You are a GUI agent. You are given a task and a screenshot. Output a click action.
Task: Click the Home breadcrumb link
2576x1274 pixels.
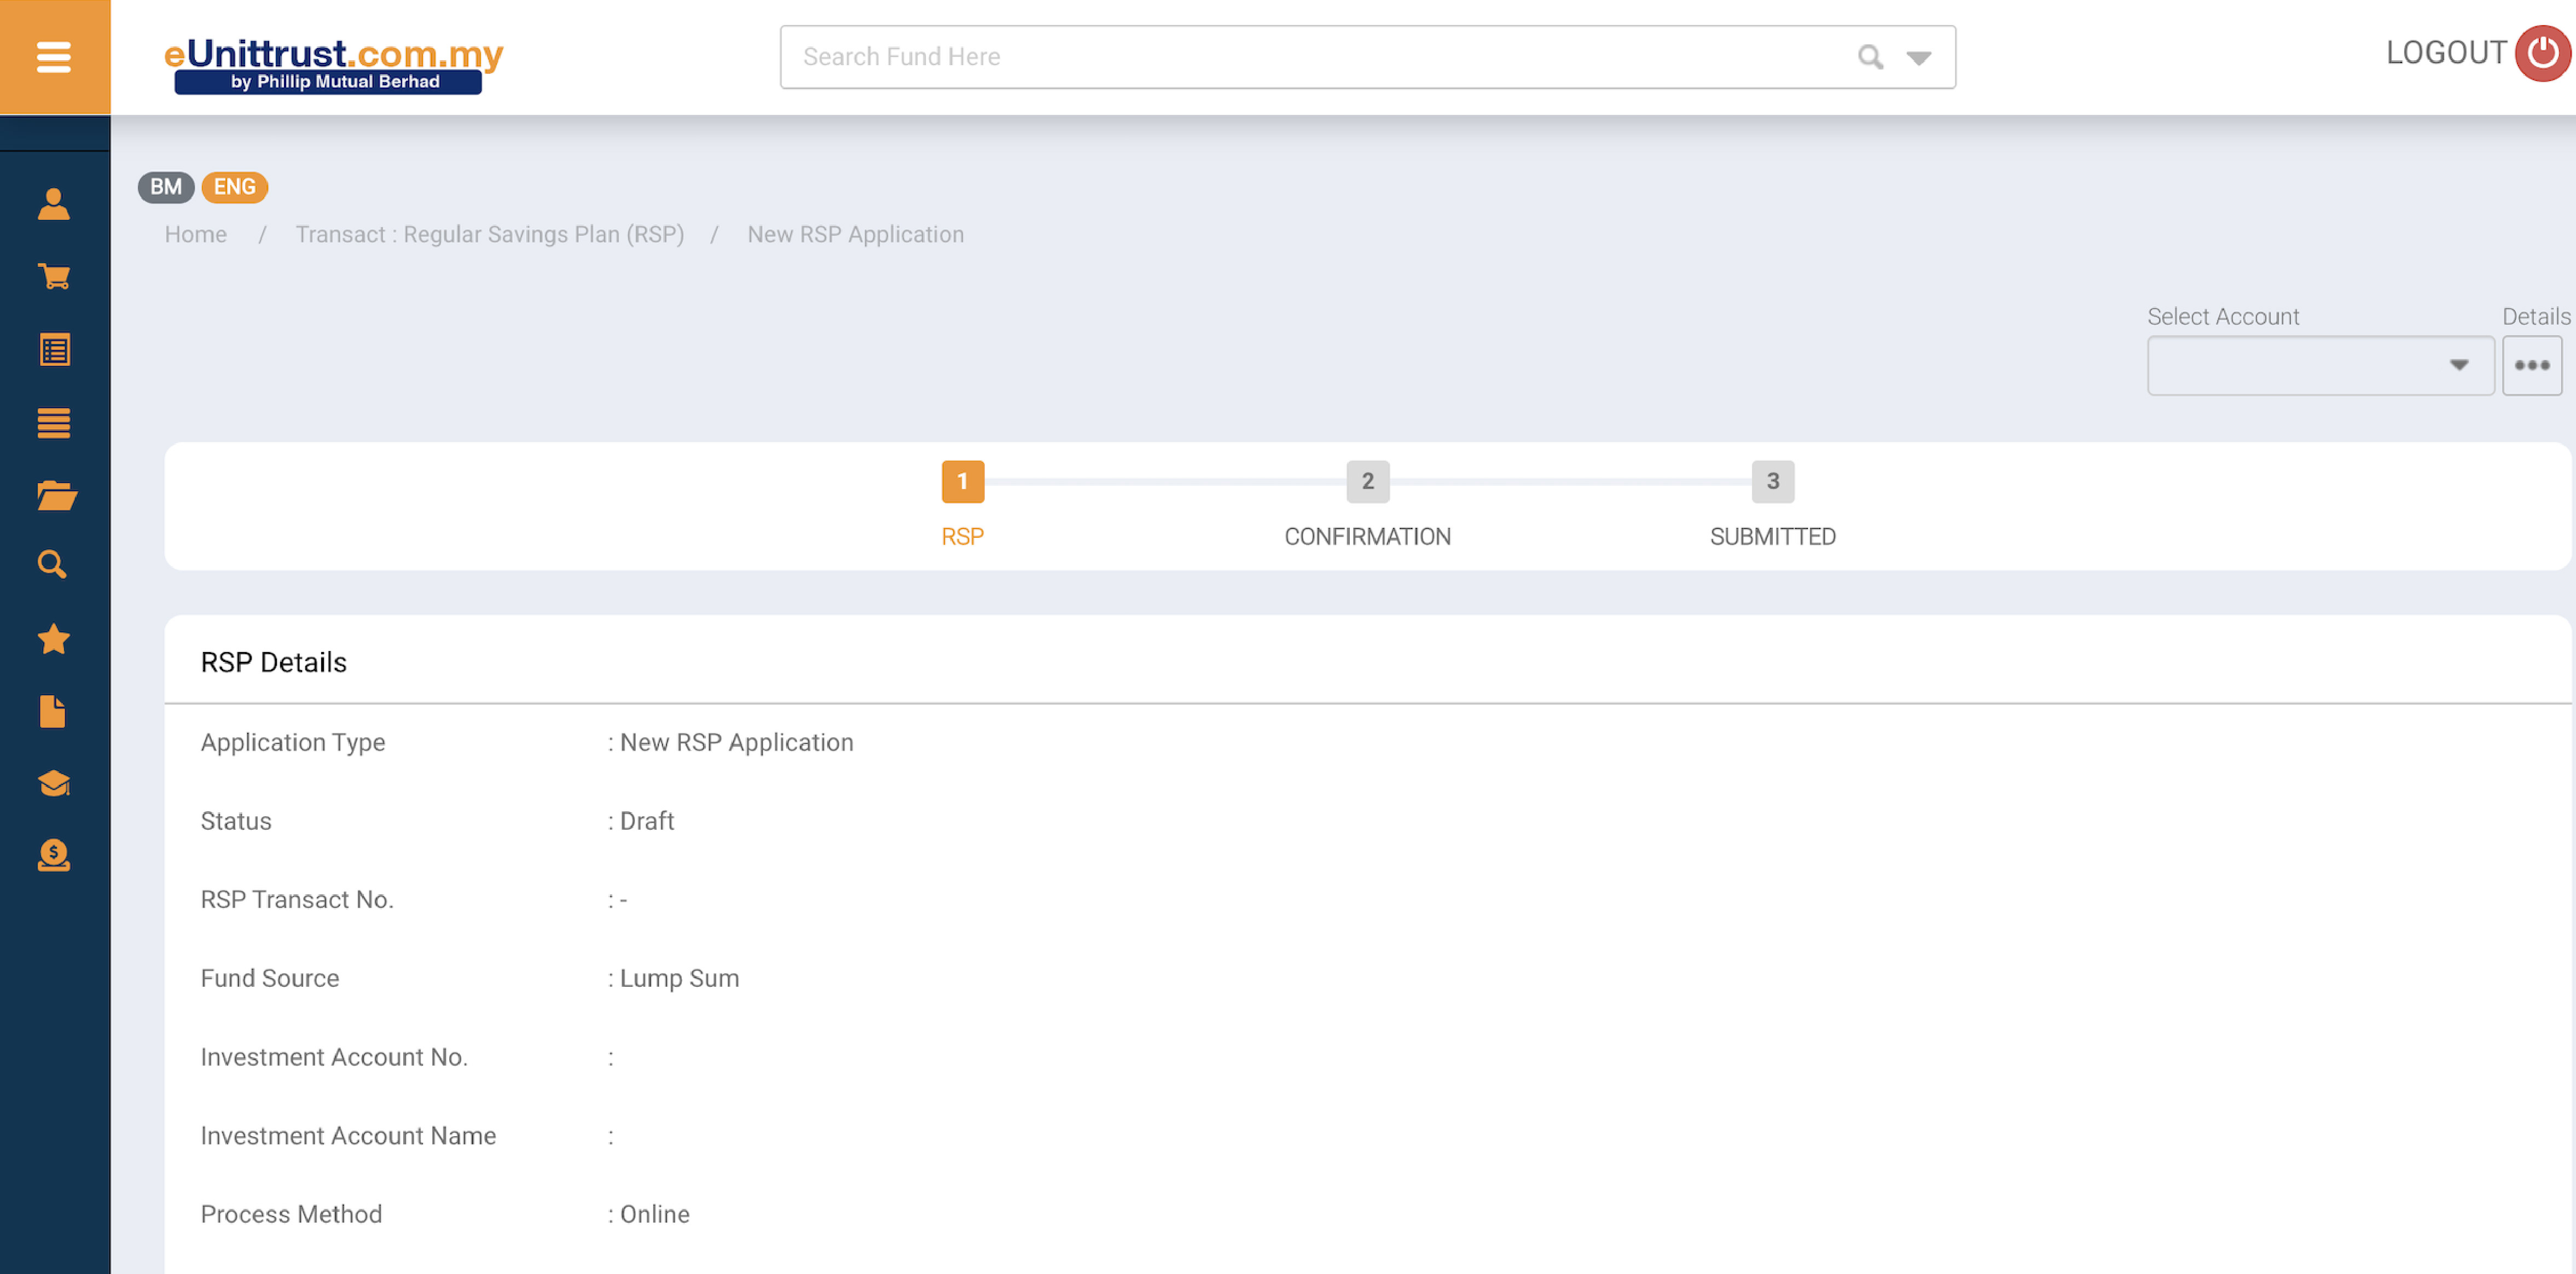click(x=196, y=234)
